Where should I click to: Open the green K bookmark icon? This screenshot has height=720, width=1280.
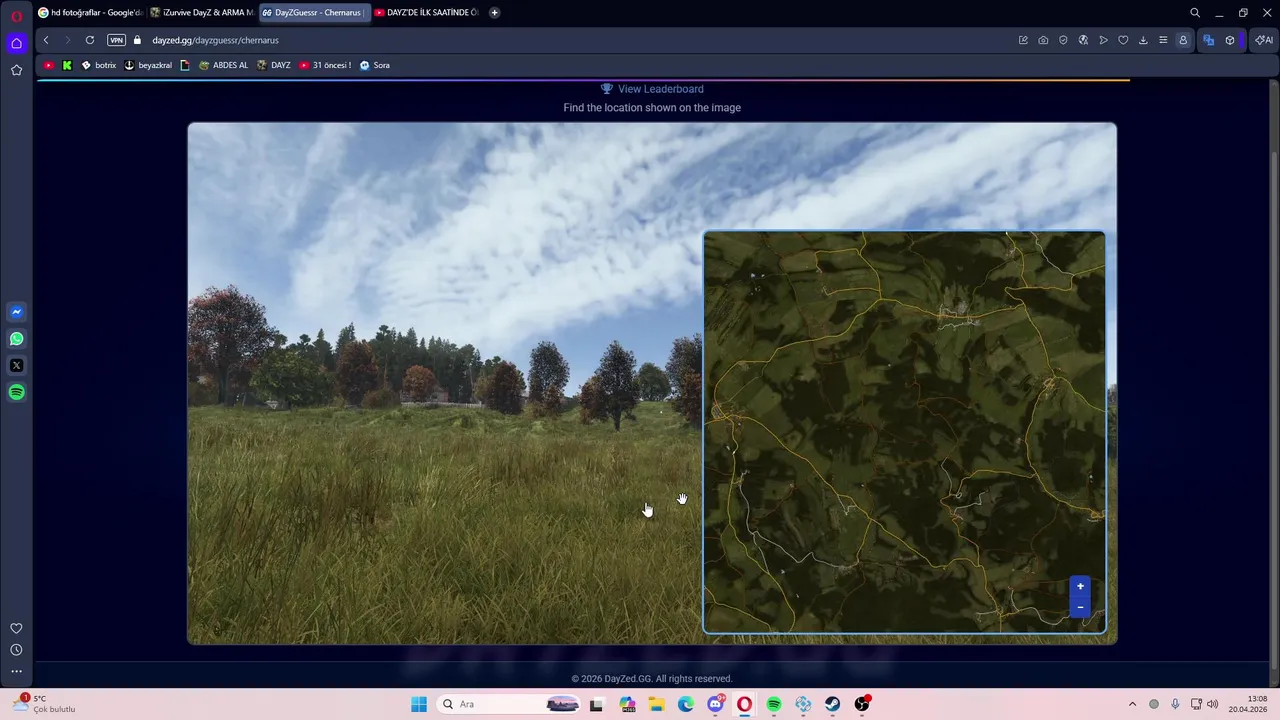tap(67, 65)
